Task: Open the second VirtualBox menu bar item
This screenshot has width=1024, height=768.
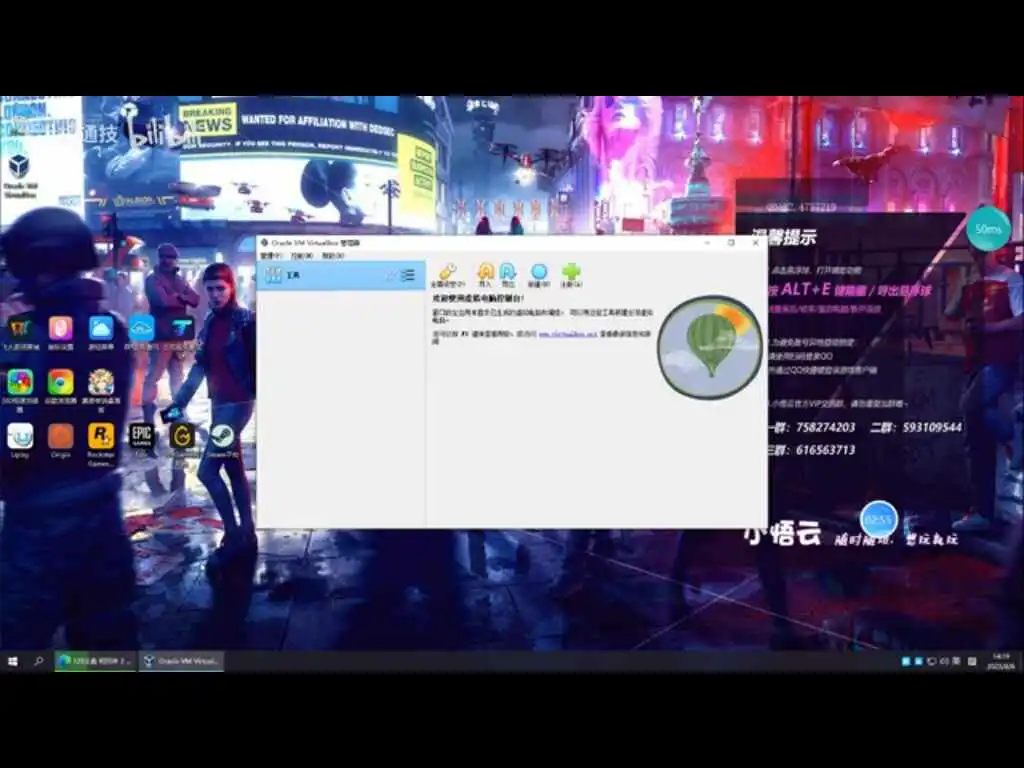Action: point(301,256)
